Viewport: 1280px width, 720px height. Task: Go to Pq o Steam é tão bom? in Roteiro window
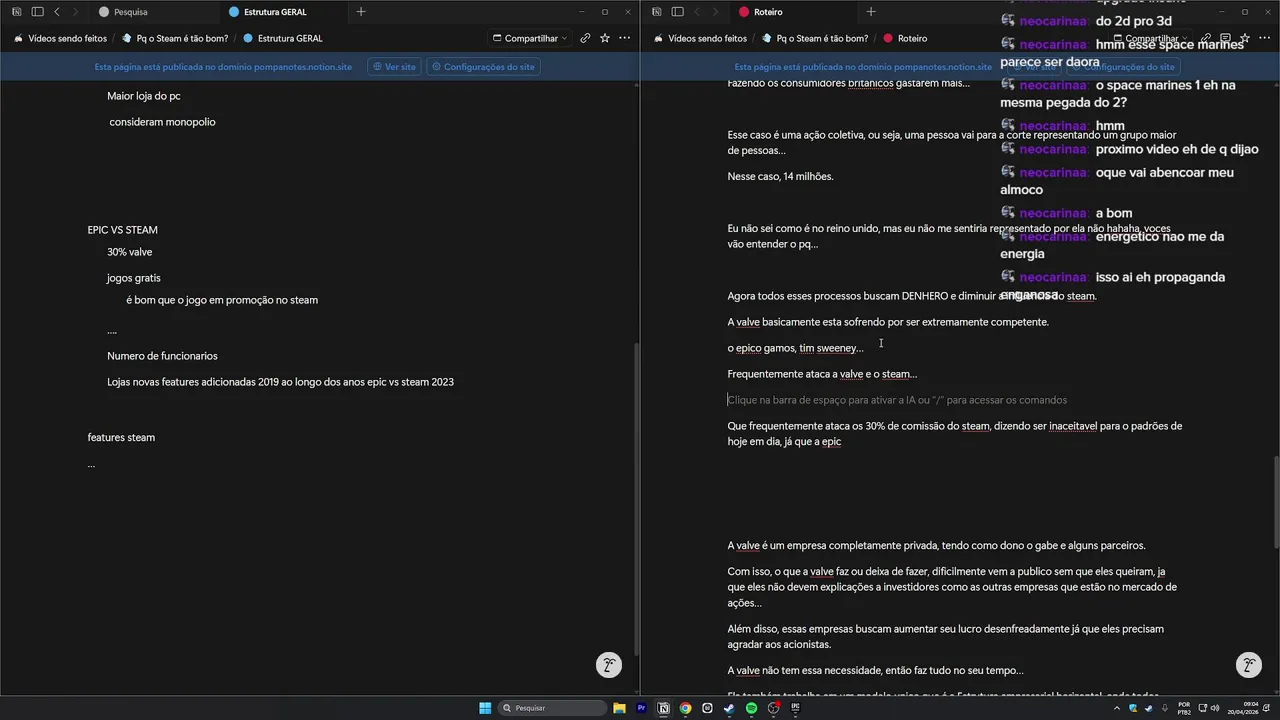click(x=815, y=38)
